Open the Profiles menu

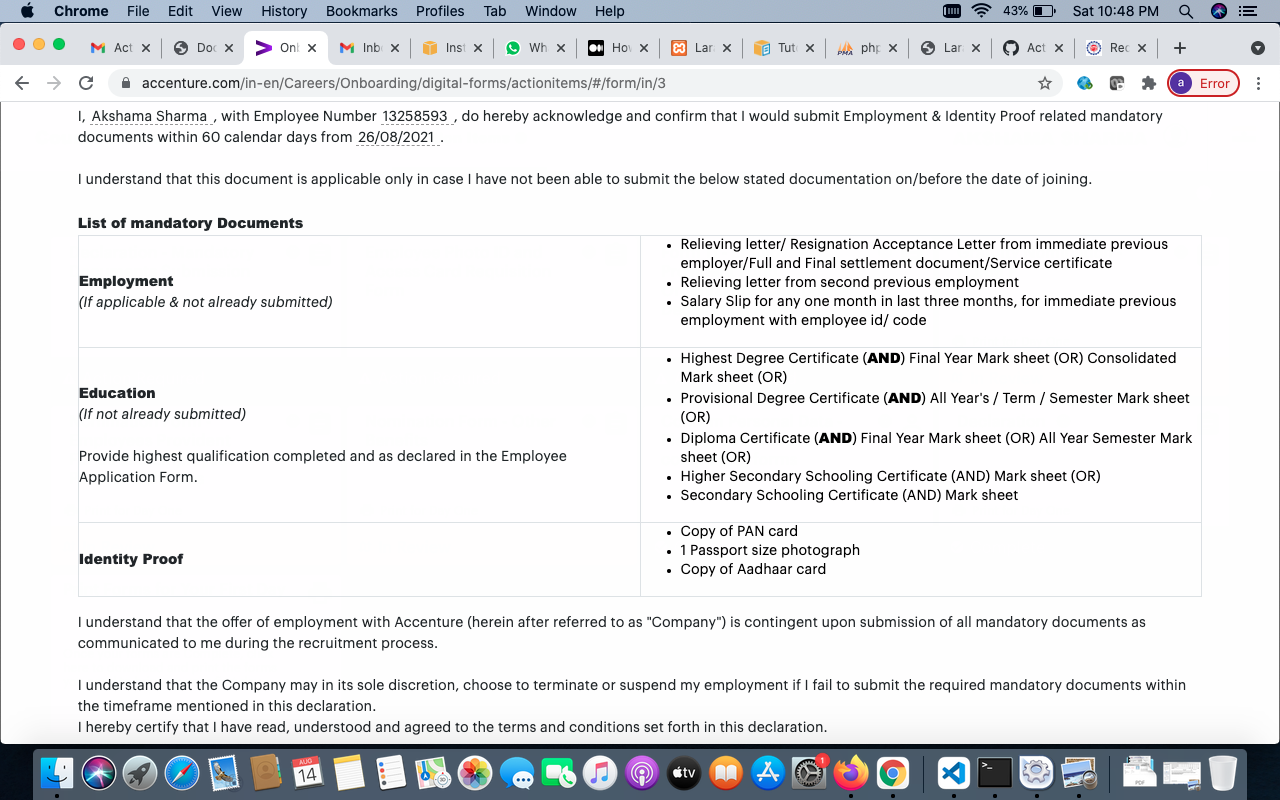pos(440,11)
